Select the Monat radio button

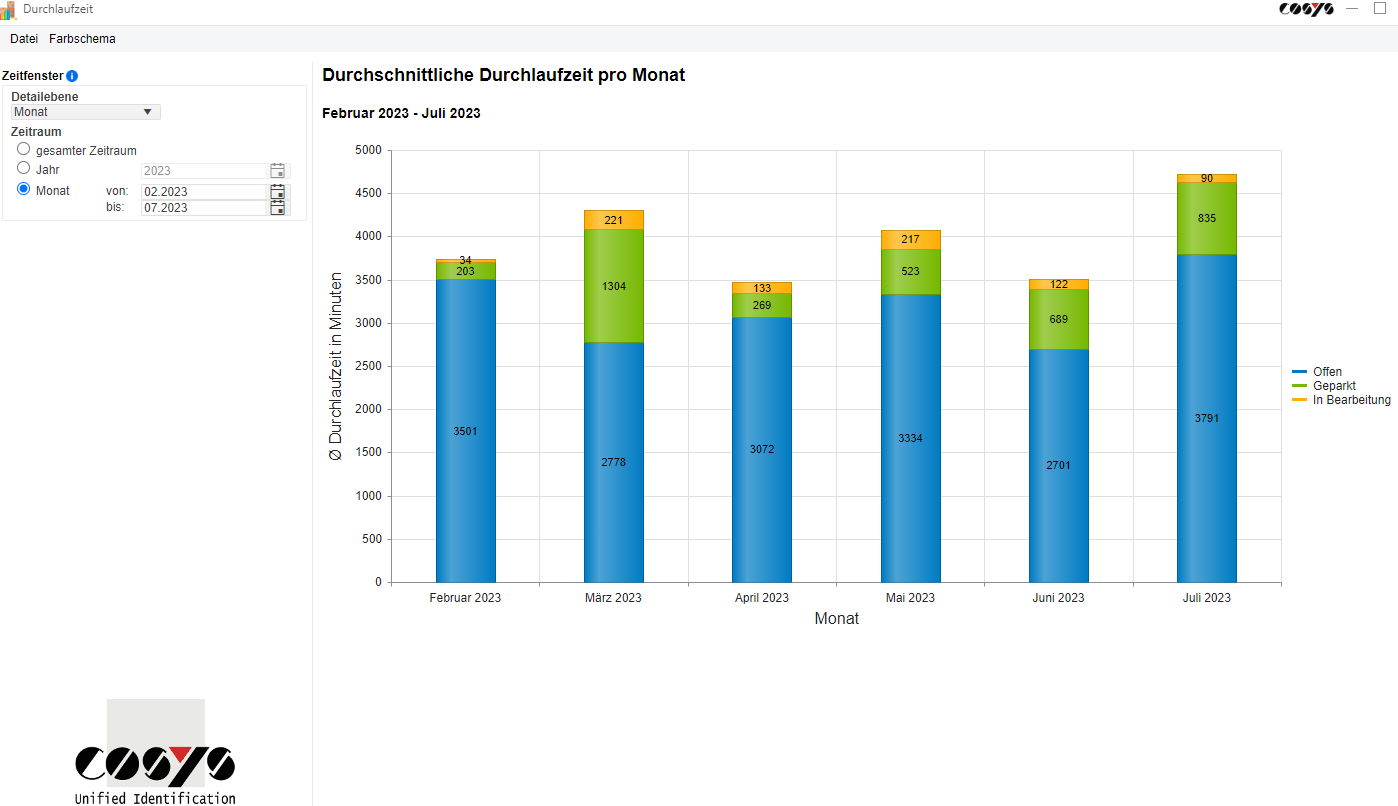click(x=24, y=188)
